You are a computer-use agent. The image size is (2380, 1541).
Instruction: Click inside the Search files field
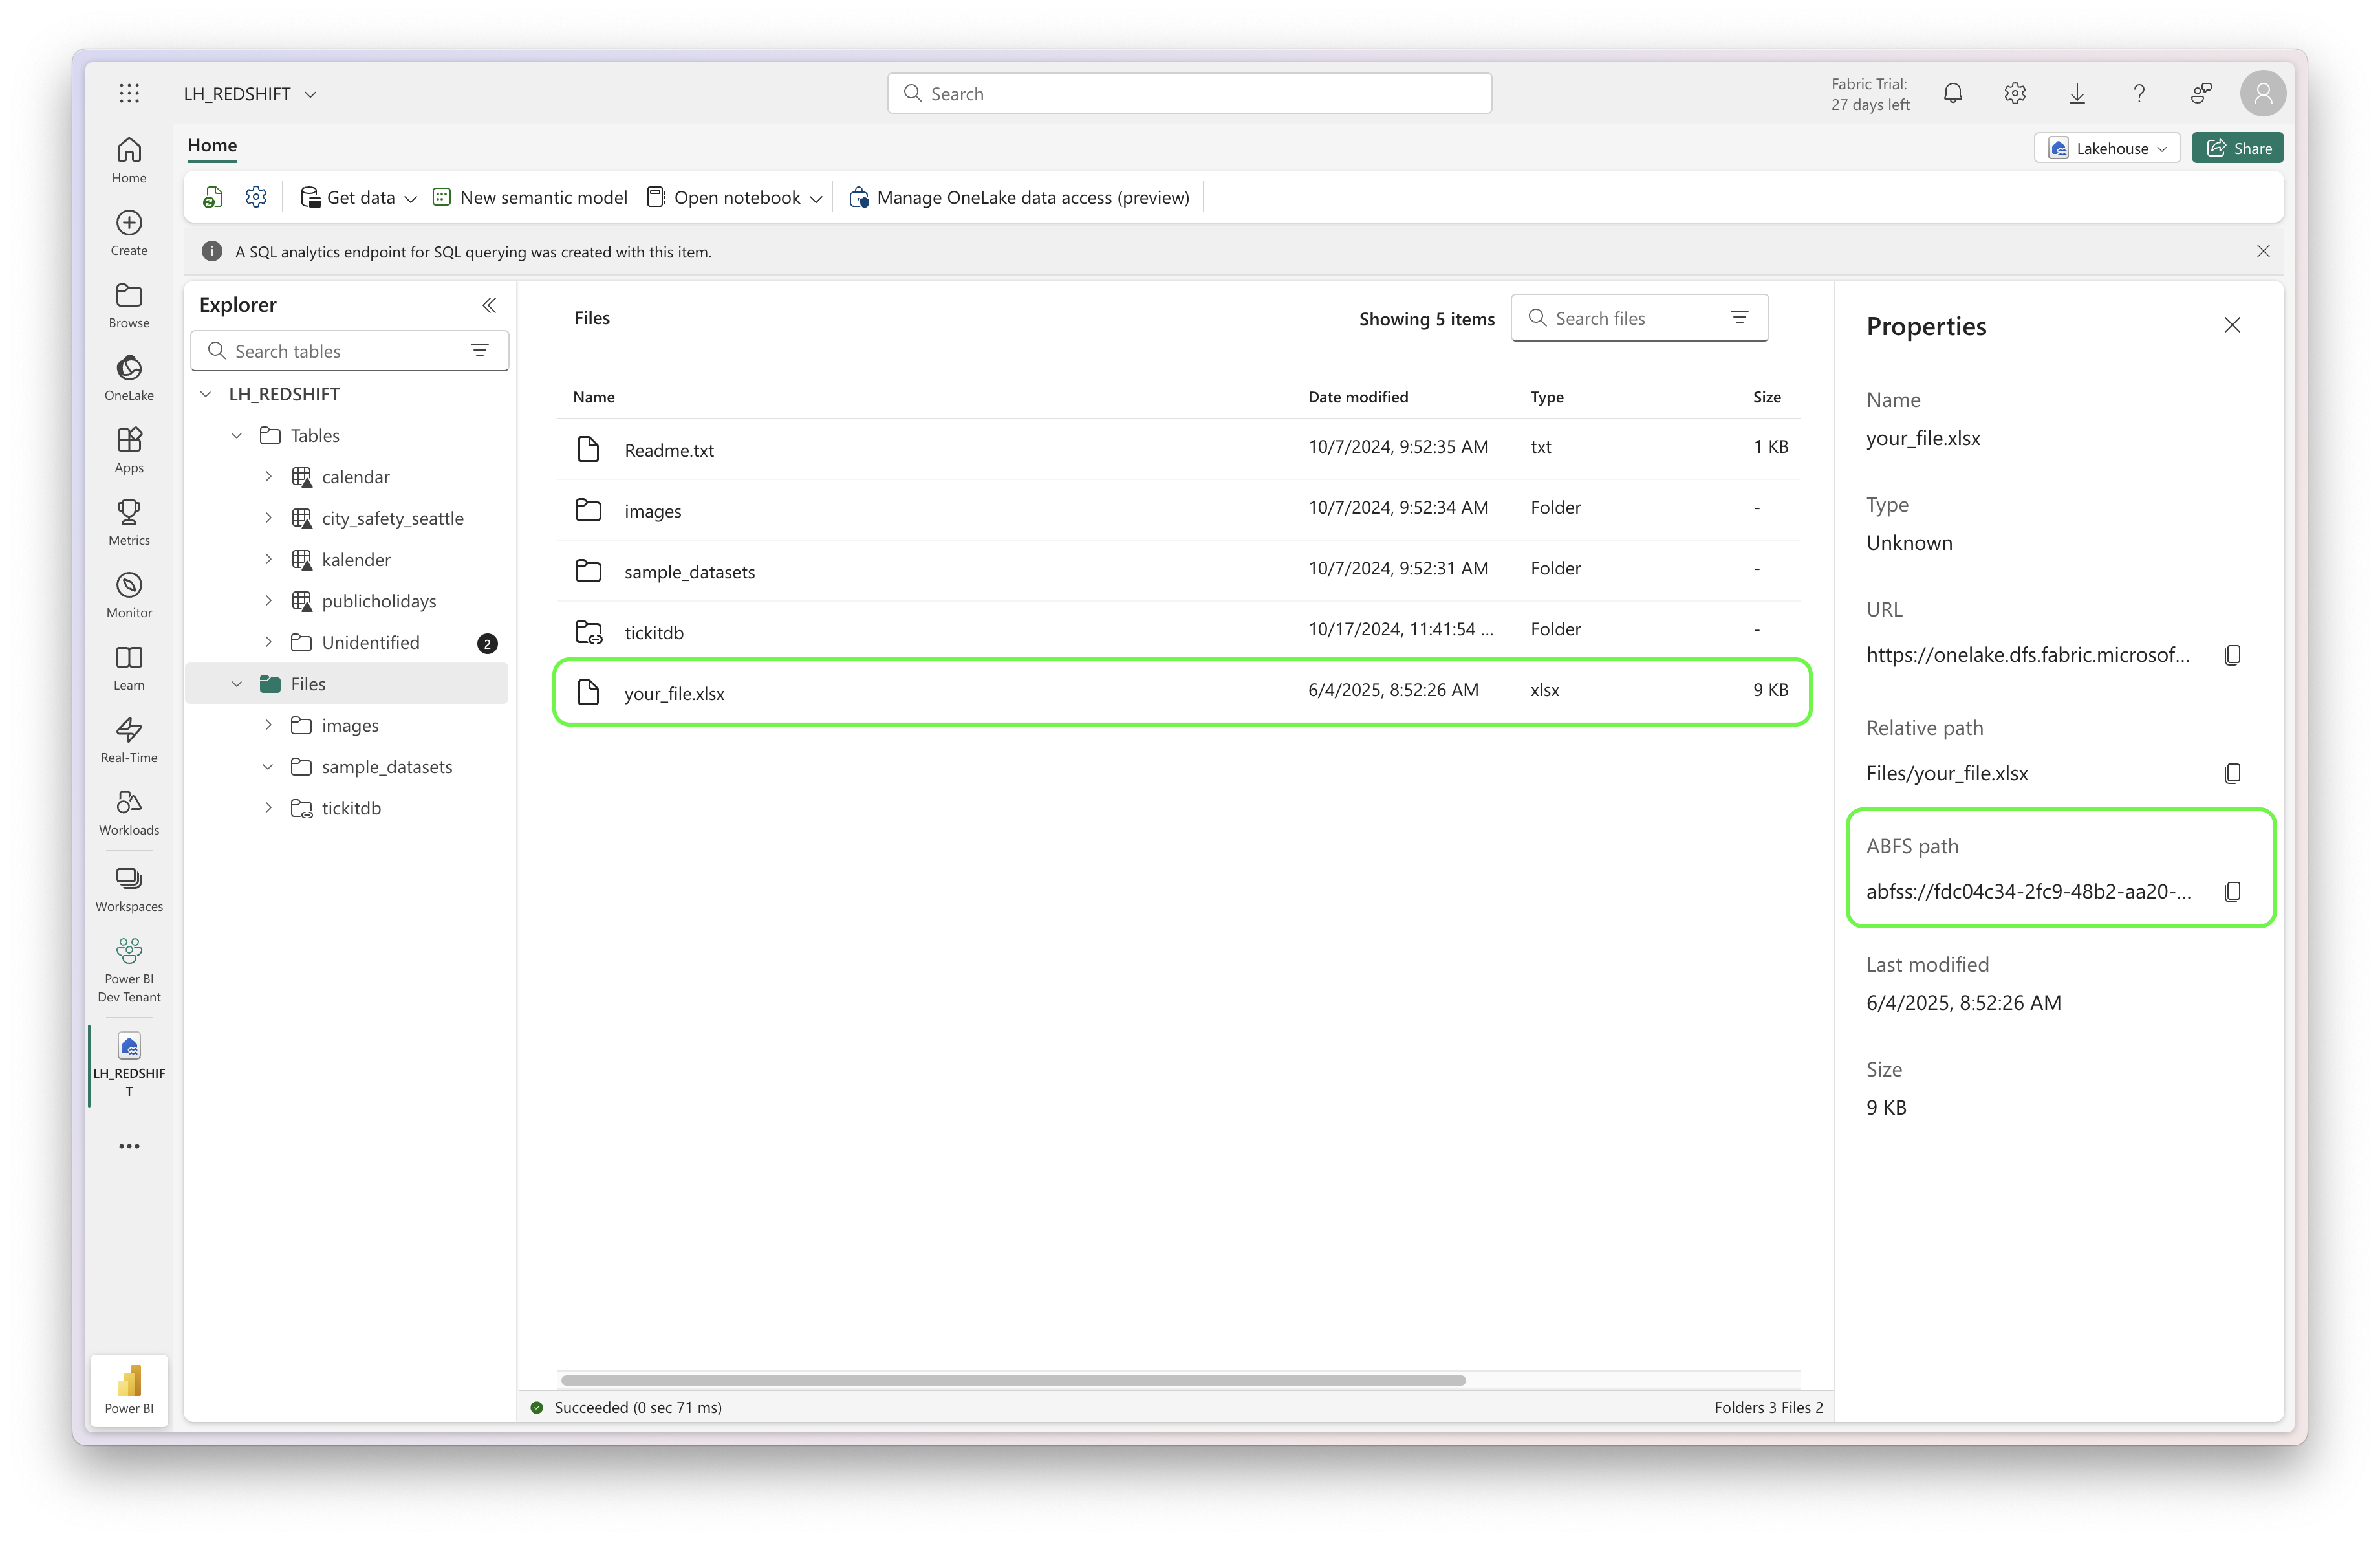1620,317
